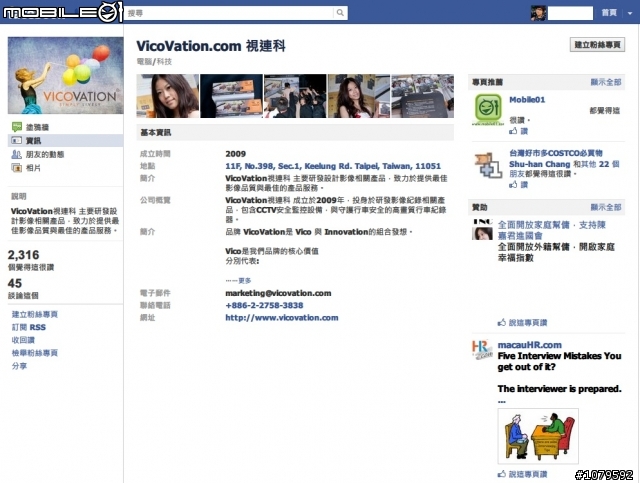Image resolution: width=640 pixels, height=483 pixels.
Task: Click the marketing@vicovation.com email text
Action: pyautogui.click(x=278, y=293)
